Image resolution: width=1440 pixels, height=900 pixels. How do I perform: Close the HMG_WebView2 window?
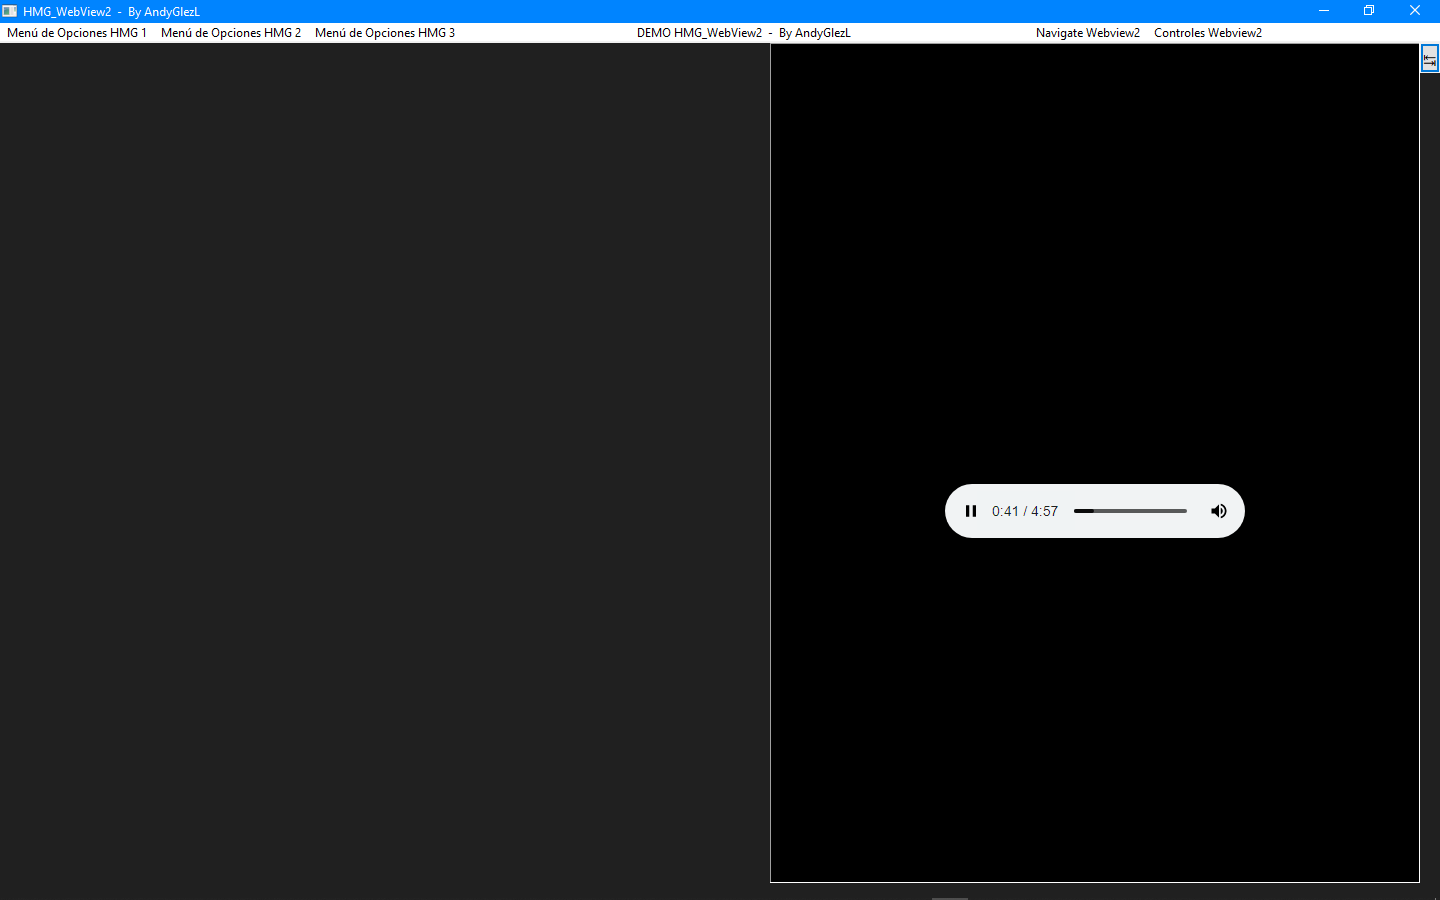pyautogui.click(x=1414, y=11)
